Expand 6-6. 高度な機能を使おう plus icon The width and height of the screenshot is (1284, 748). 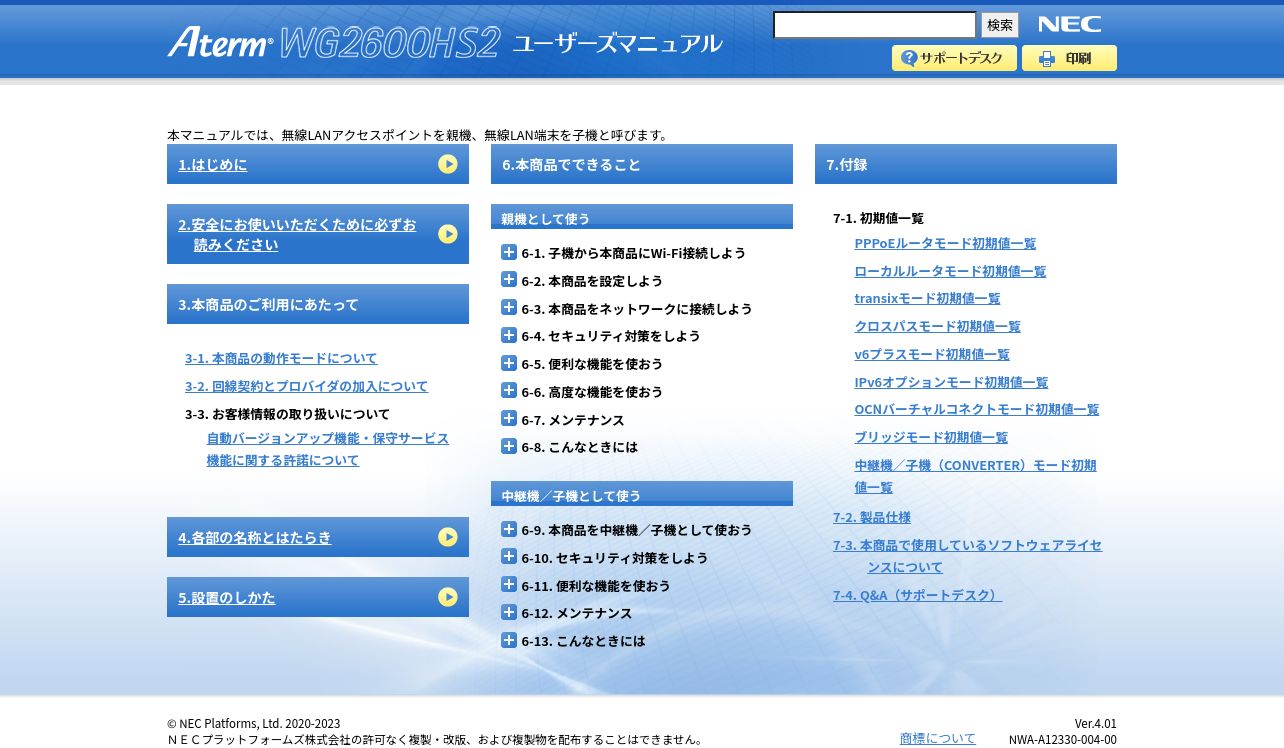point(509,391)
